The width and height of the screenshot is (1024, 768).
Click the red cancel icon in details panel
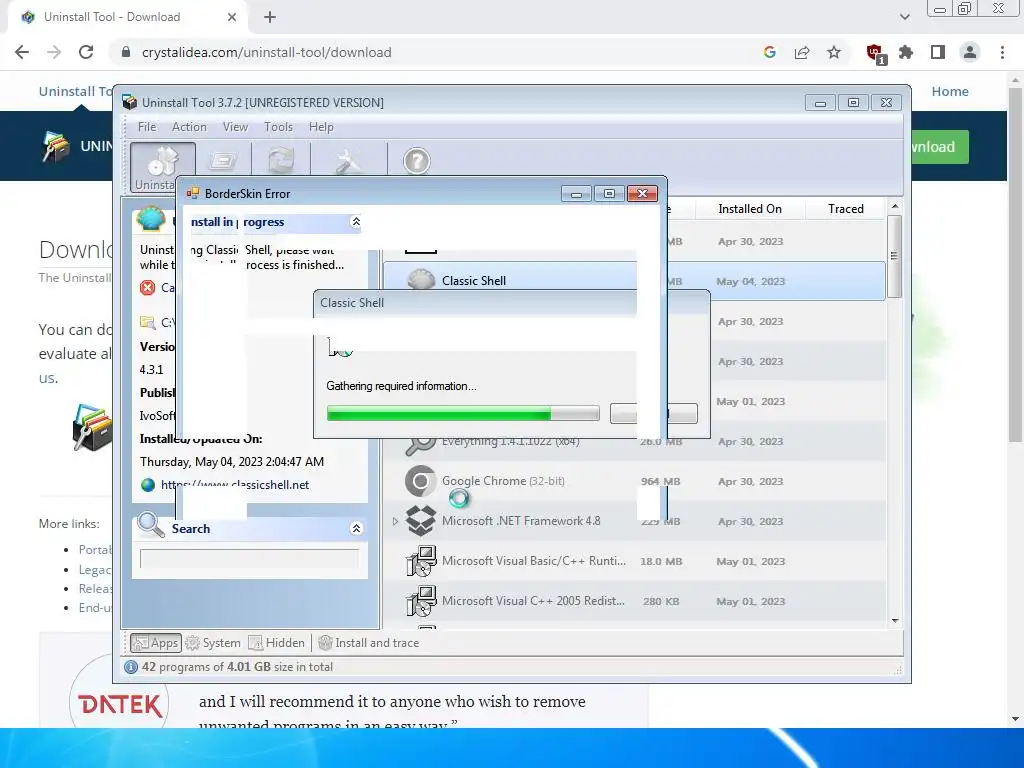click(x=148, y=287)
